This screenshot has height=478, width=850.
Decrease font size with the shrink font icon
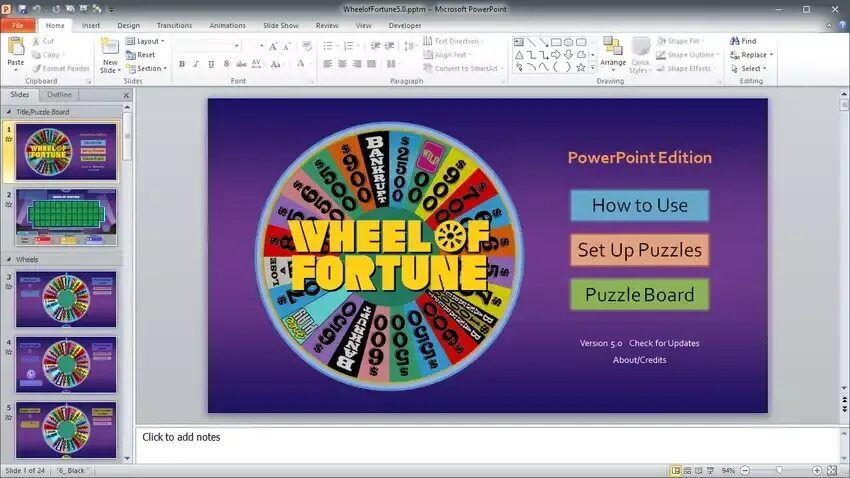pos(287,47)
